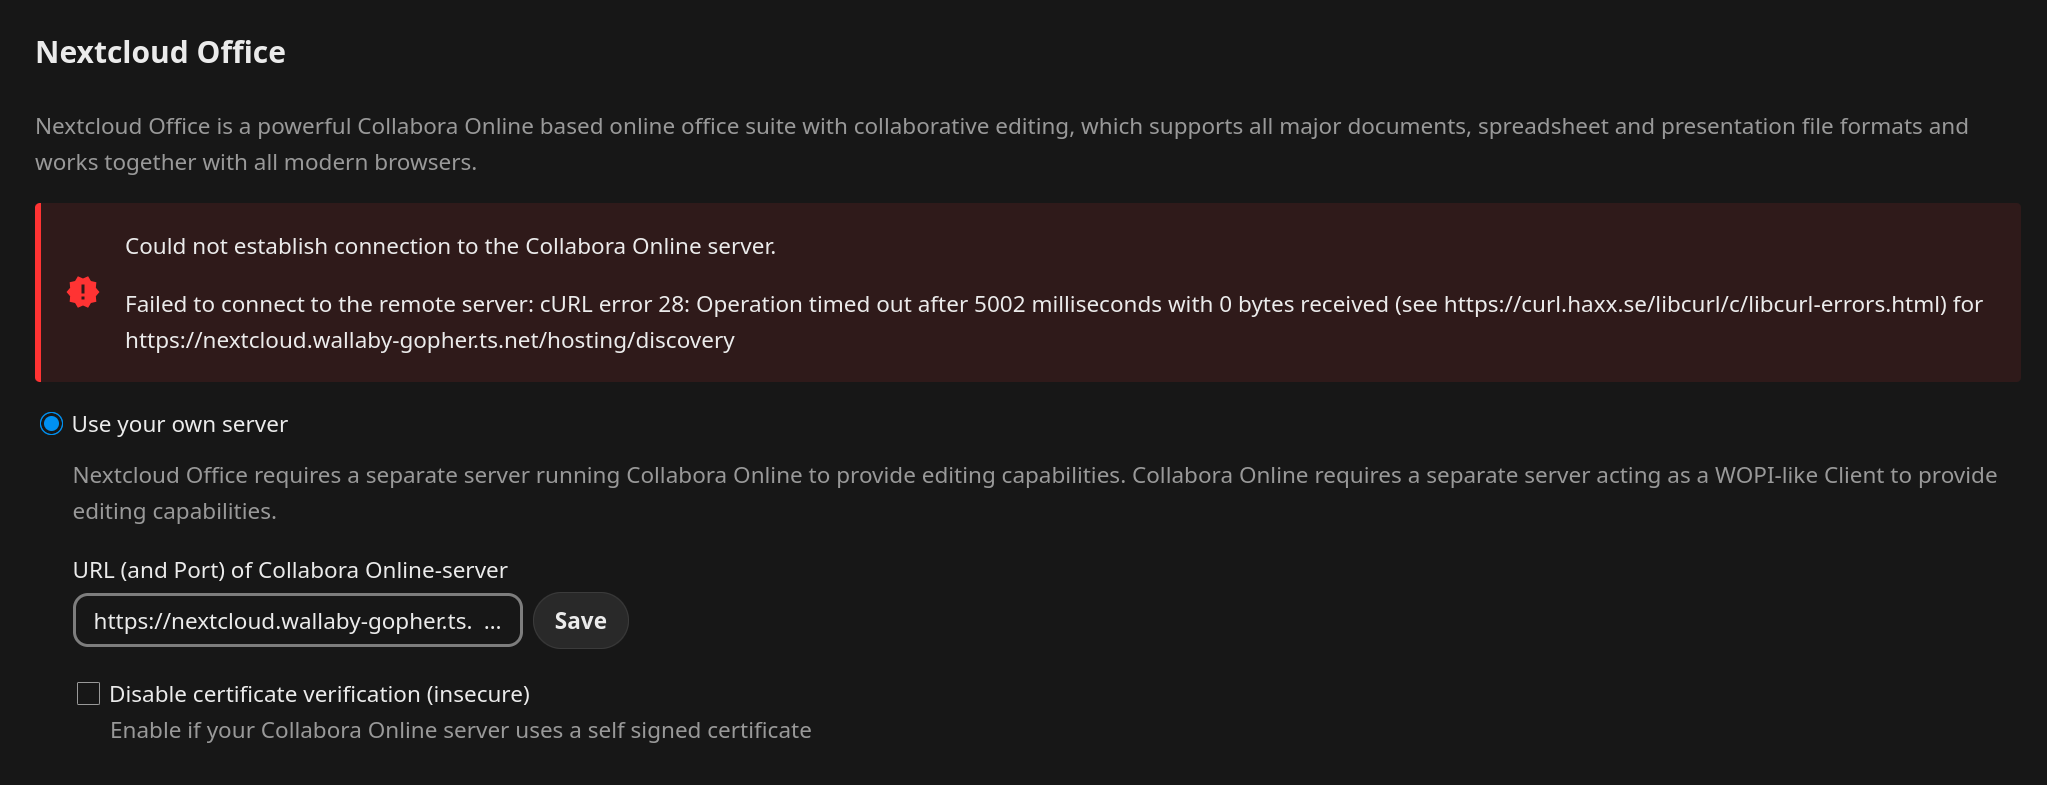The image size is (2047, 785).
Task: Click the "Disable certificate verification (insecure)" label
Action: (319, 694)
